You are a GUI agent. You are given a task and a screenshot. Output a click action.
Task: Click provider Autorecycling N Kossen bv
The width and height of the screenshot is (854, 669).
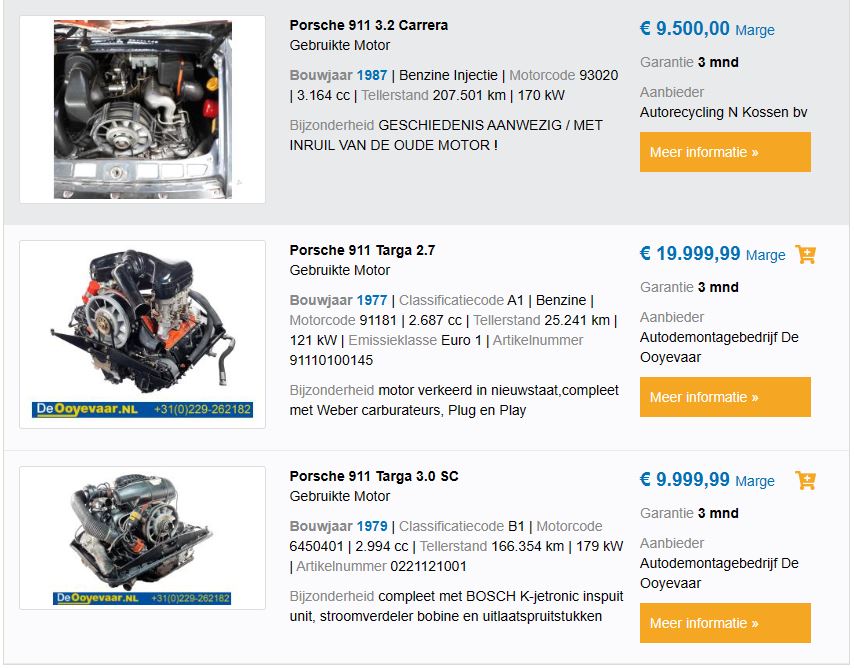(x=723, y=112)
